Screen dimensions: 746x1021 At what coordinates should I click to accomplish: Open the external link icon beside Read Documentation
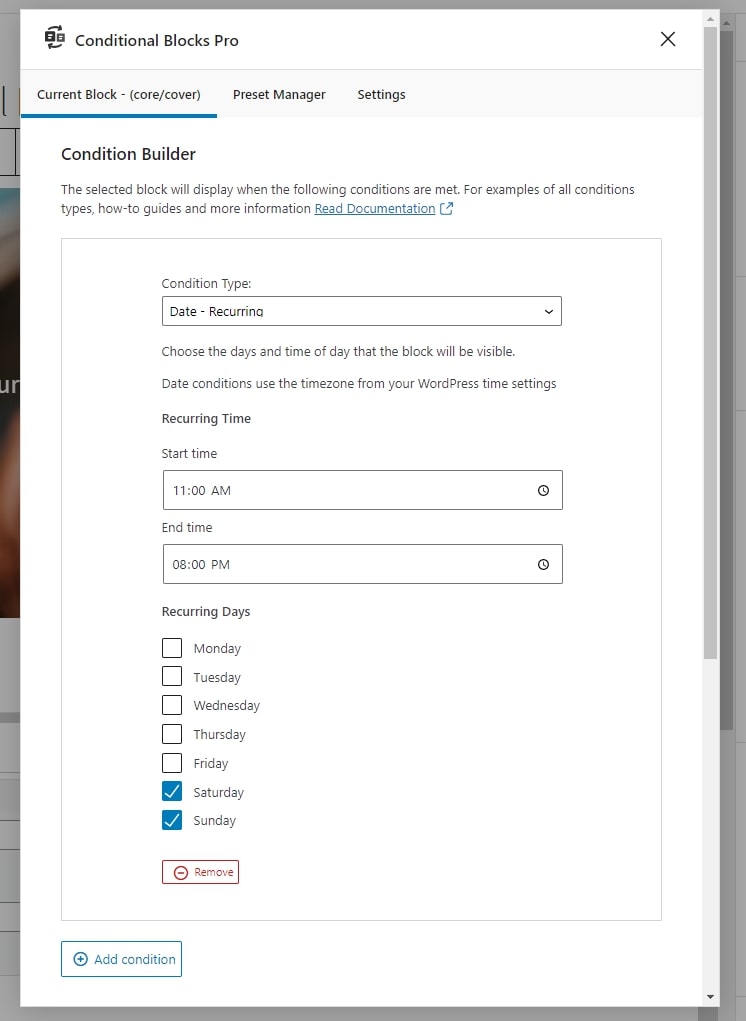click(447, 208)
